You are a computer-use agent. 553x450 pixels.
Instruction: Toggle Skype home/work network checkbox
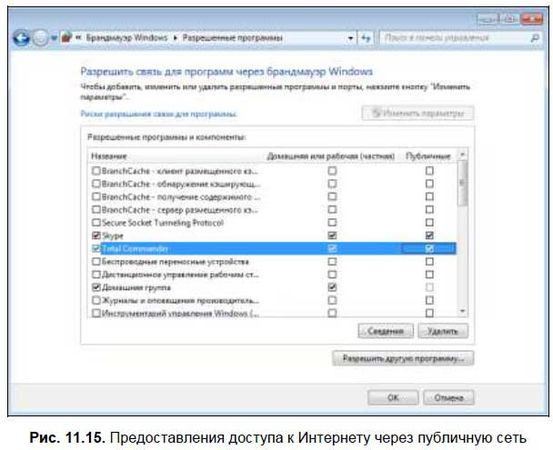[x=332, y=235]
